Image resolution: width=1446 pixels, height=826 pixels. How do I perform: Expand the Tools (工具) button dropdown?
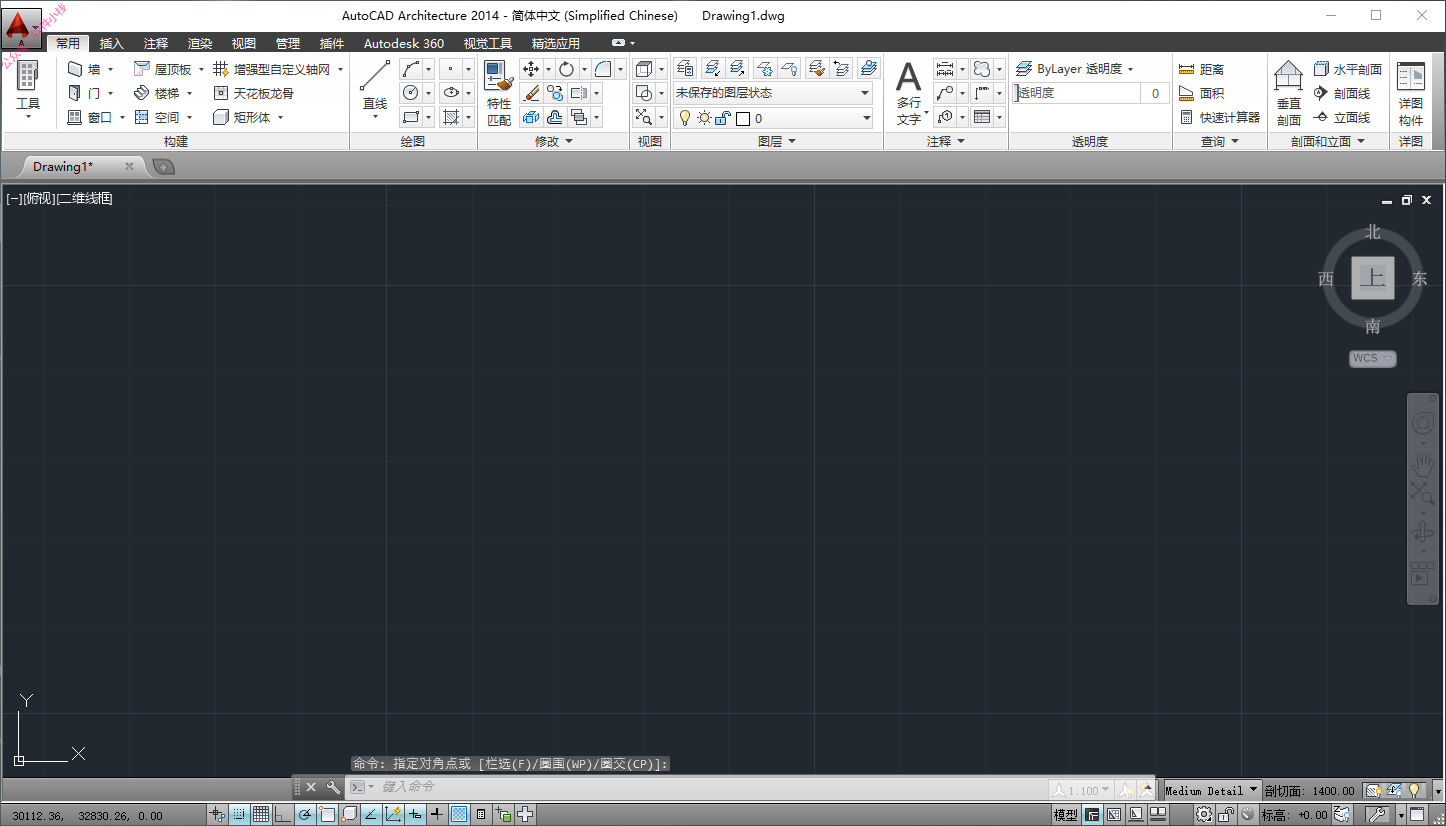28,116
